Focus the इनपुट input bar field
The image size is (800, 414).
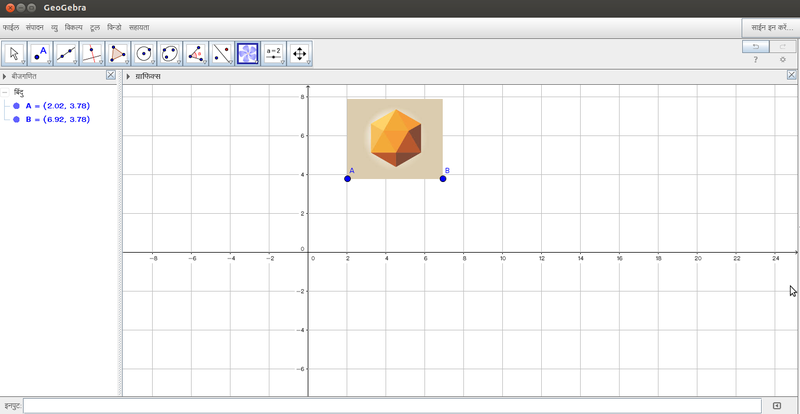(392, 406)
